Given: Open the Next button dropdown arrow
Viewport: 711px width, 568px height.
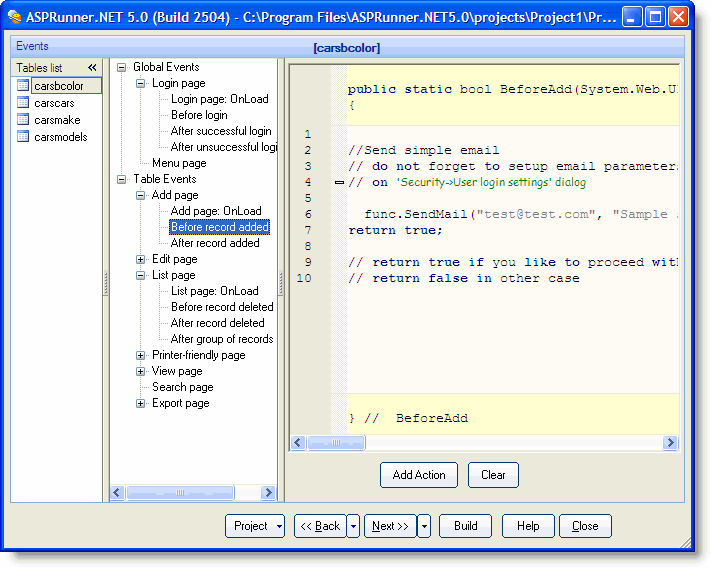Looking at the screenshot, I should 424,526.
